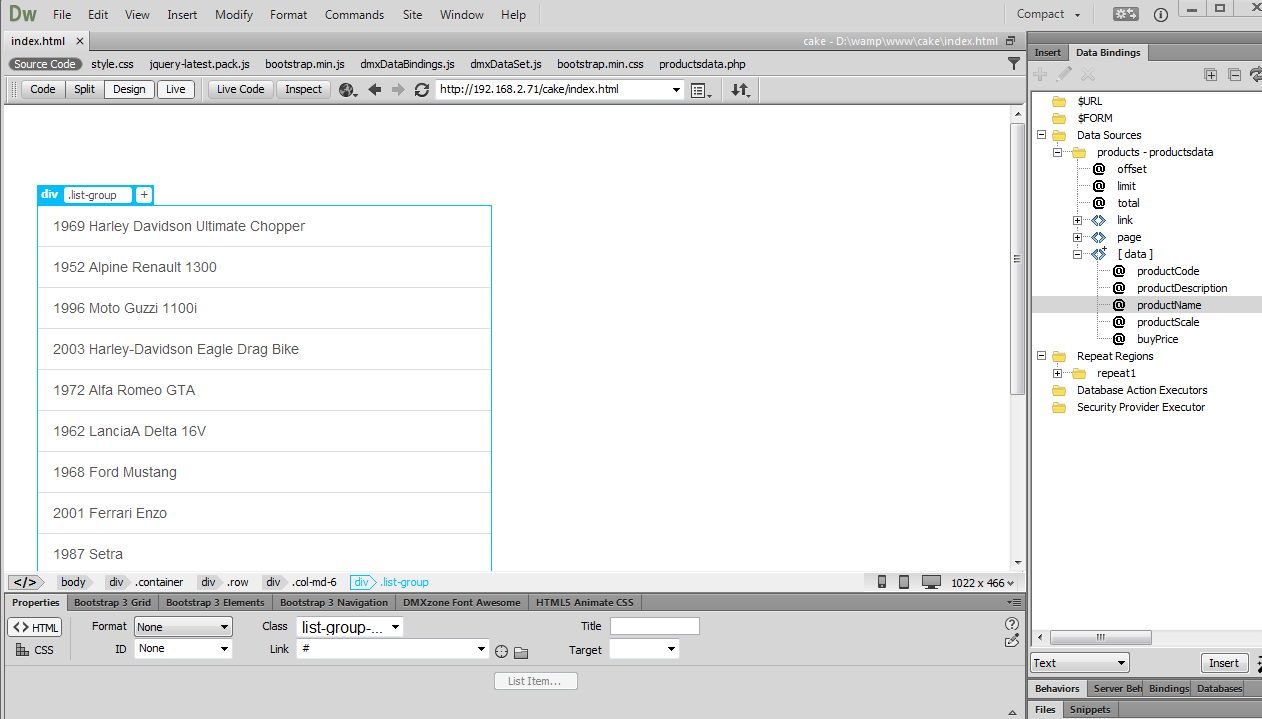The image size is (1262, 719).
Task: Open the ID dropdown in Properties
Action: pyautogui.click(x=183, y=648)
